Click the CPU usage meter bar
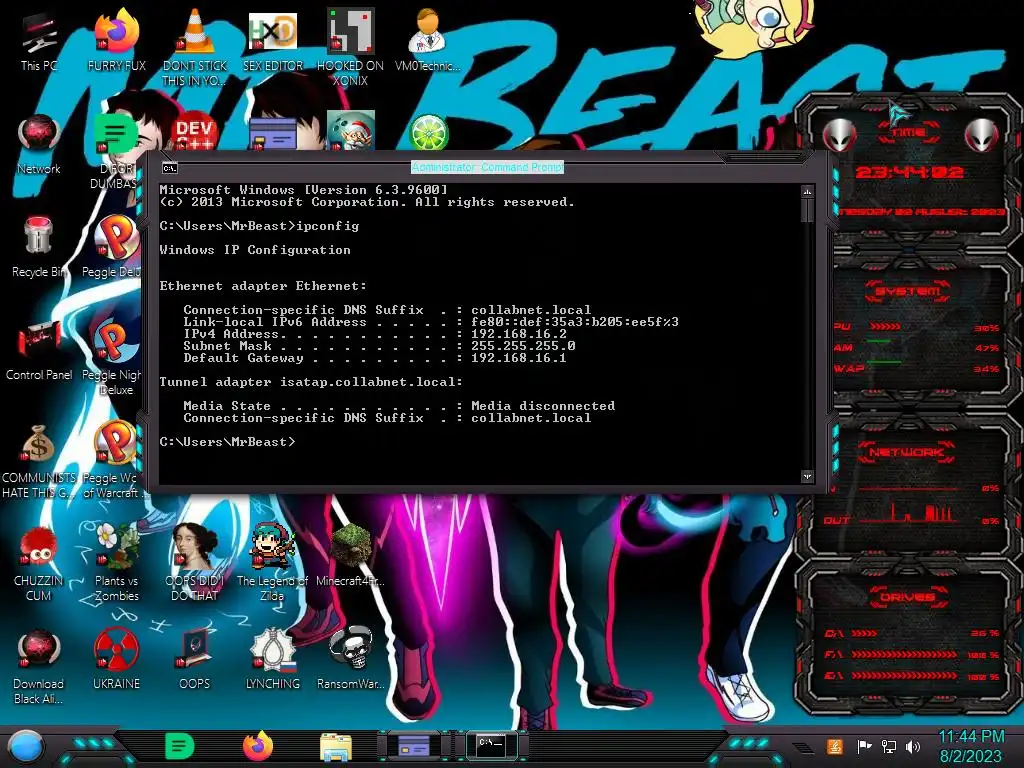Image resolution: width=1024 pixels, height=768 pixels. (886, 327)
